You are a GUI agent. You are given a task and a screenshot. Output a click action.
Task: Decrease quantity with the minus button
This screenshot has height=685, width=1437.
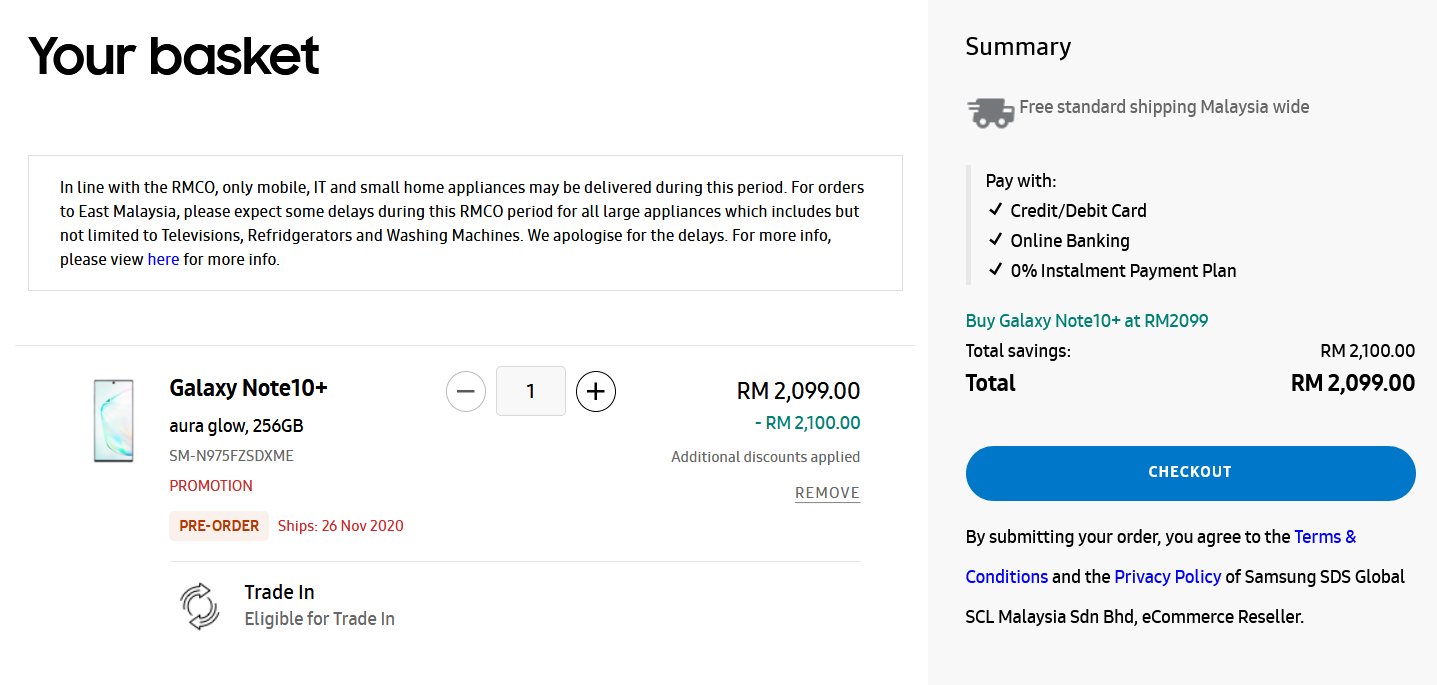point(465,391)
